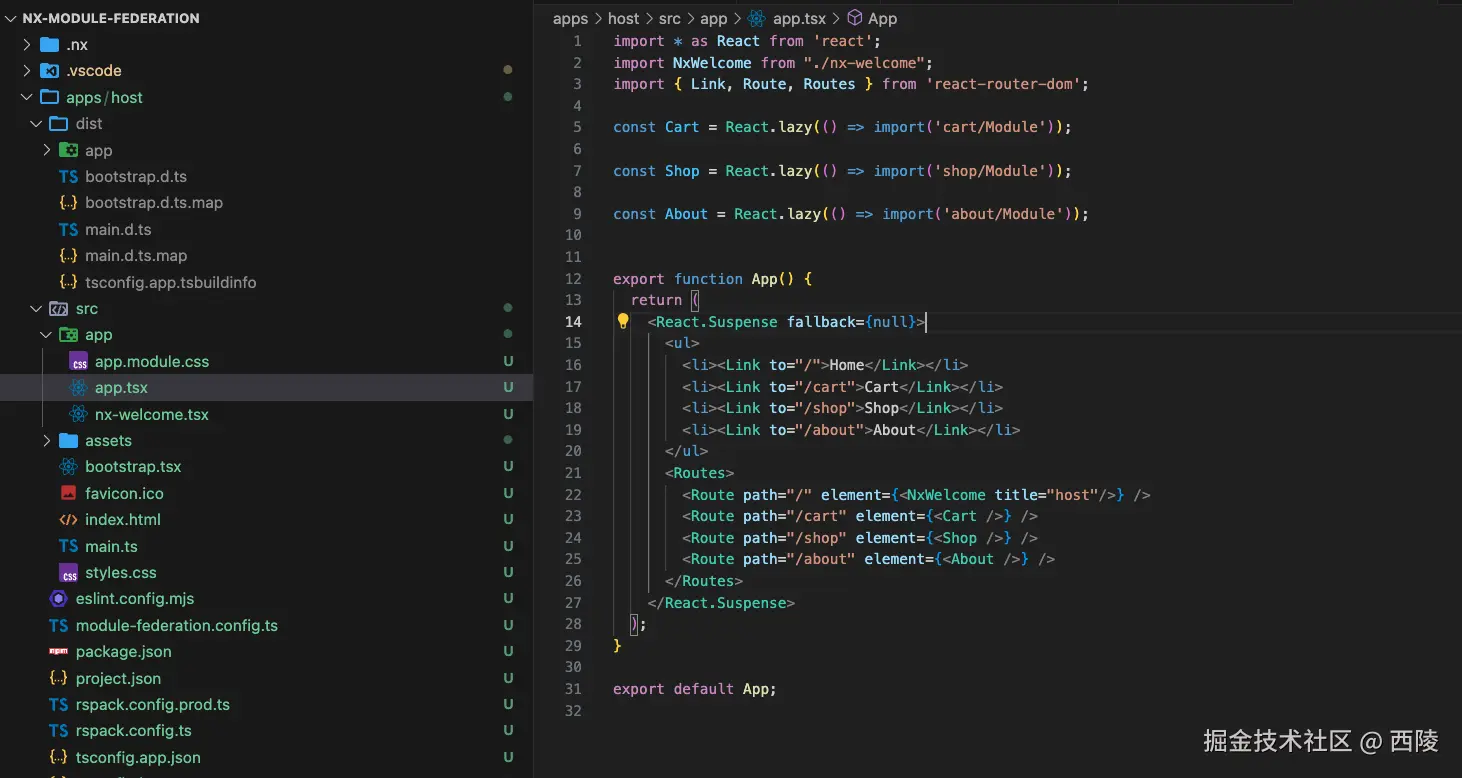Click the favicon.ico image file icon

pos(68,493)
